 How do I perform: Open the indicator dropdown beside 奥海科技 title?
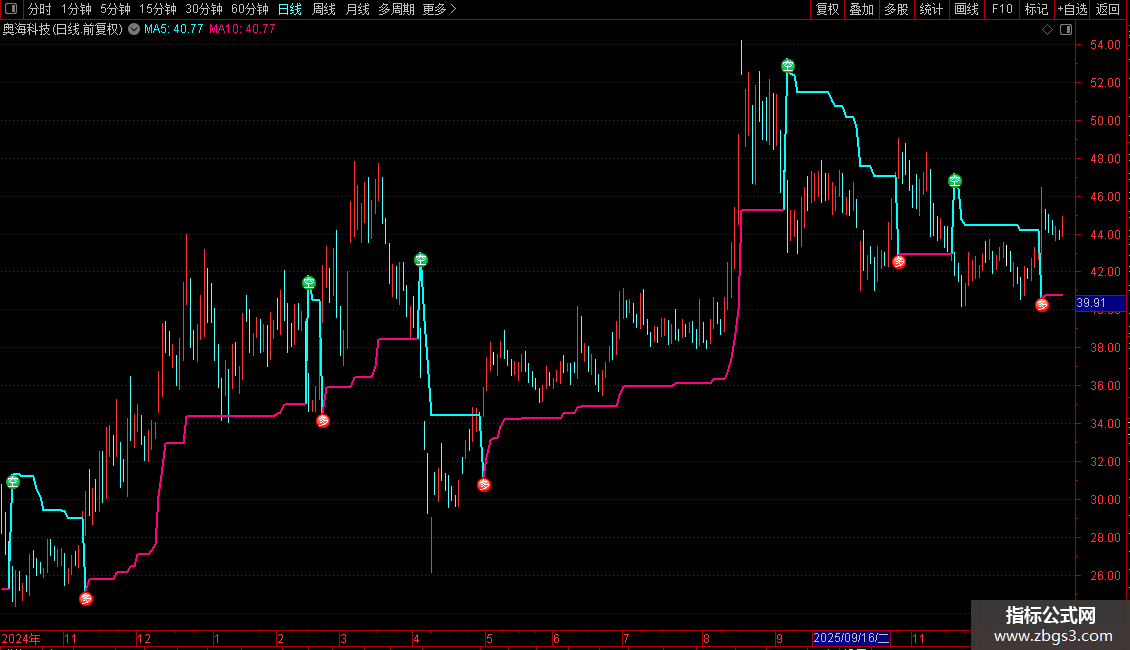click(x=134, y=29)
